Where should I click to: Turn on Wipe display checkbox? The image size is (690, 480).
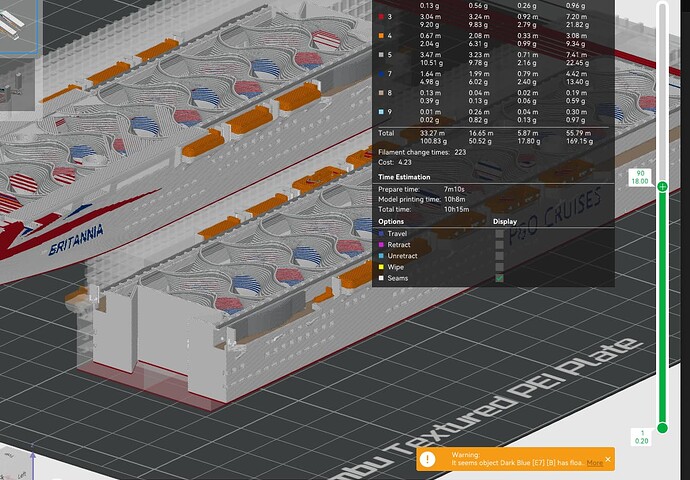[499, 267]
